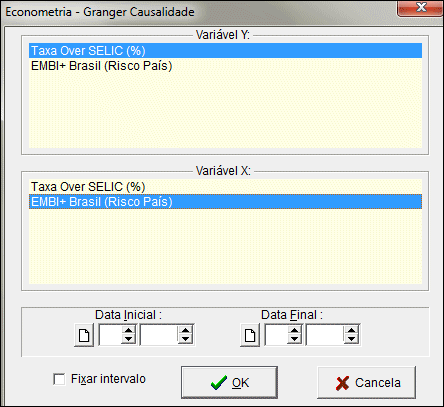Viewport: 444px width, 407px height.
Task: Increase second Data Inicial spinner value
Action: (185, 330)
